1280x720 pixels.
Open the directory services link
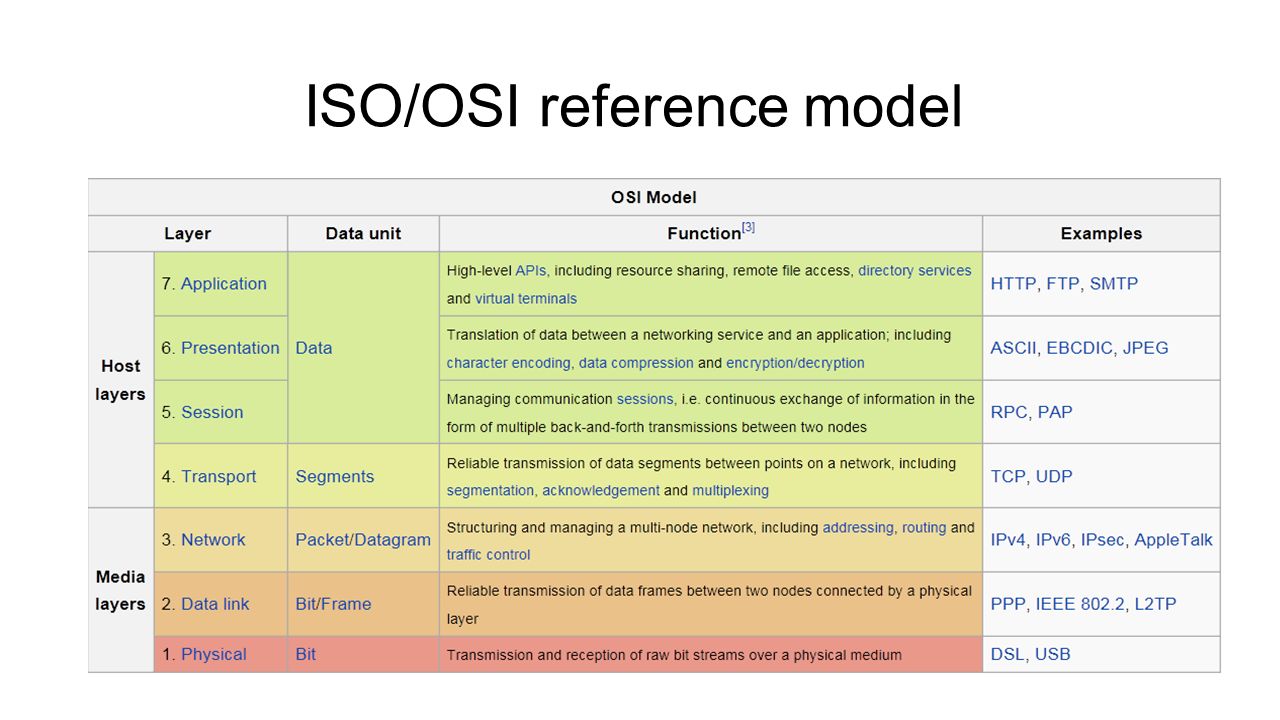914,270
